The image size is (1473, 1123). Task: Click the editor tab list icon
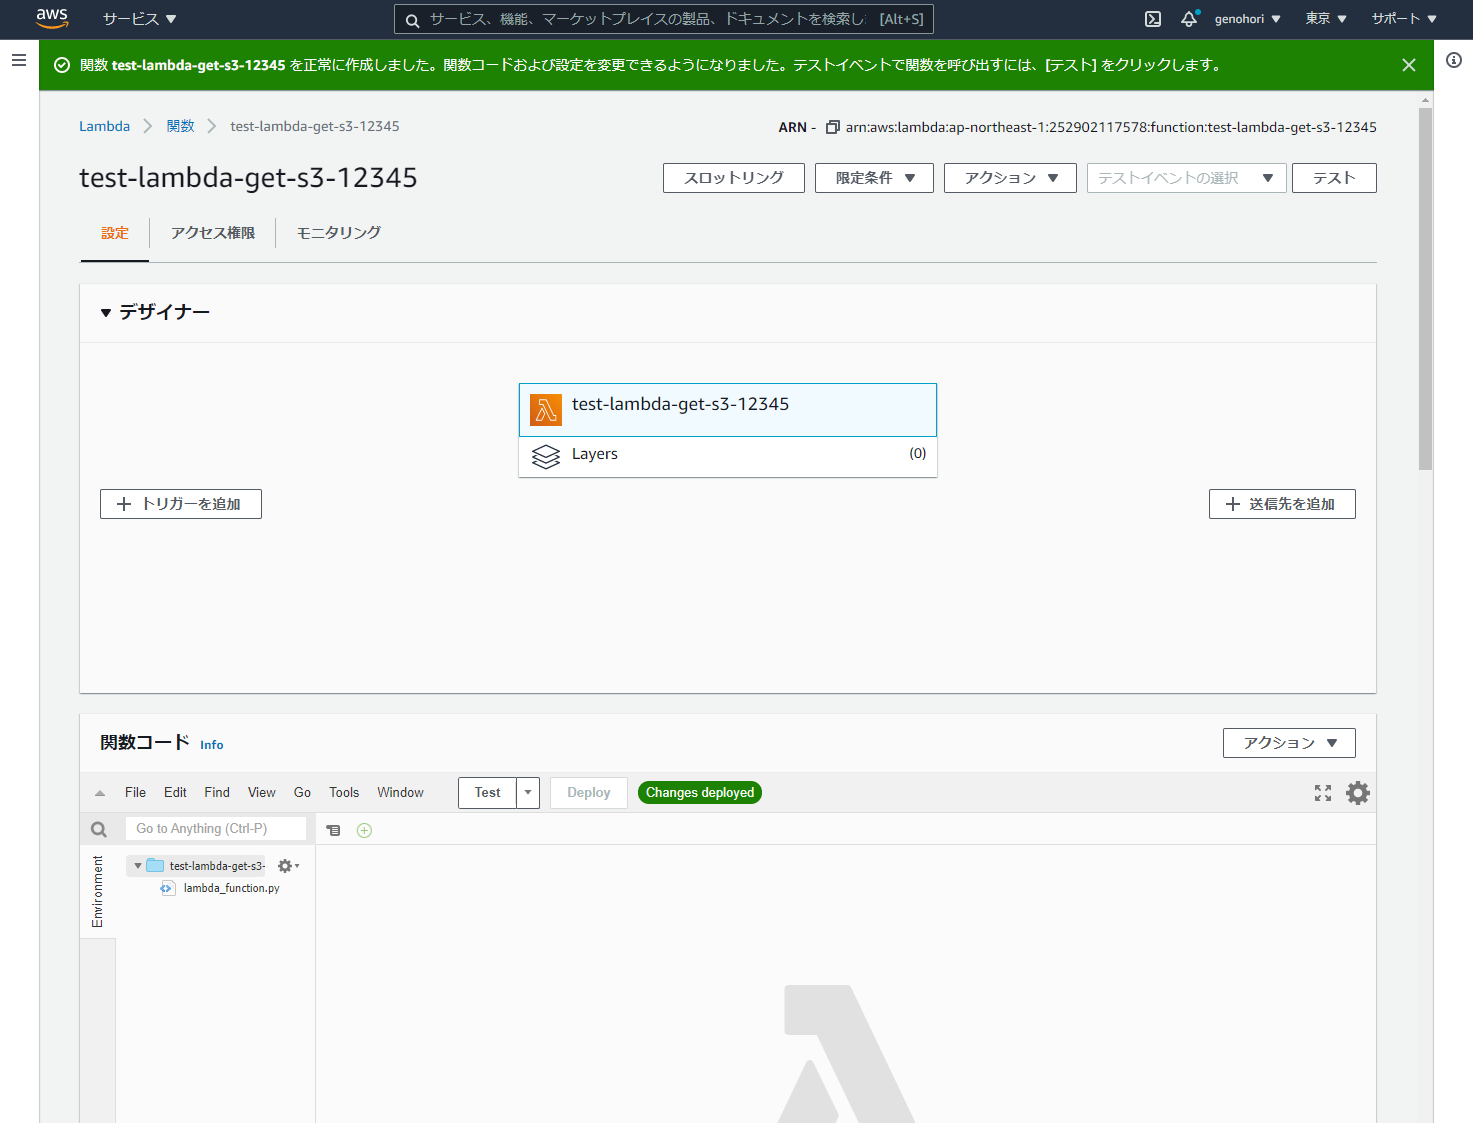334,830
